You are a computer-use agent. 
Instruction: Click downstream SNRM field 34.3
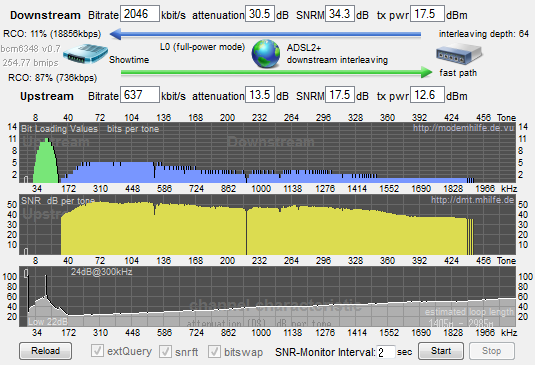click(x=340, y=14)
